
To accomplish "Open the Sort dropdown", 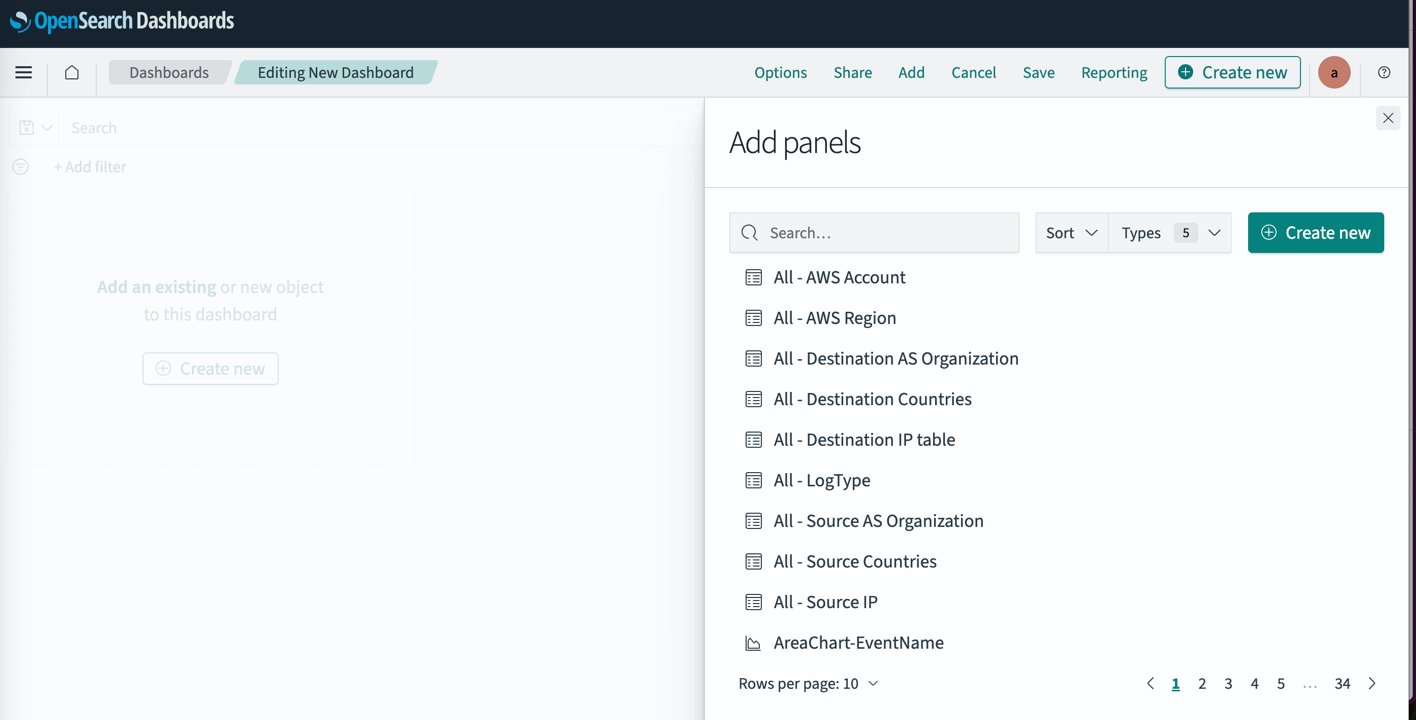I will tap(1072, 233).
